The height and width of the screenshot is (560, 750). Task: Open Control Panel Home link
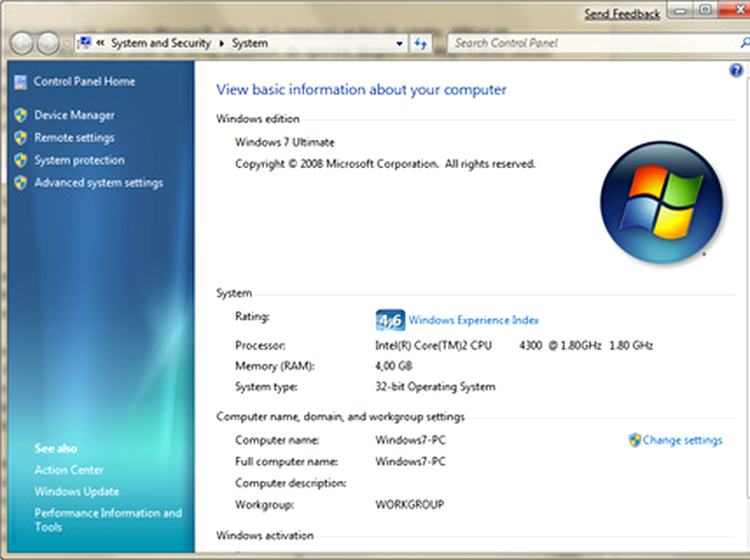(x=84, y=81)
